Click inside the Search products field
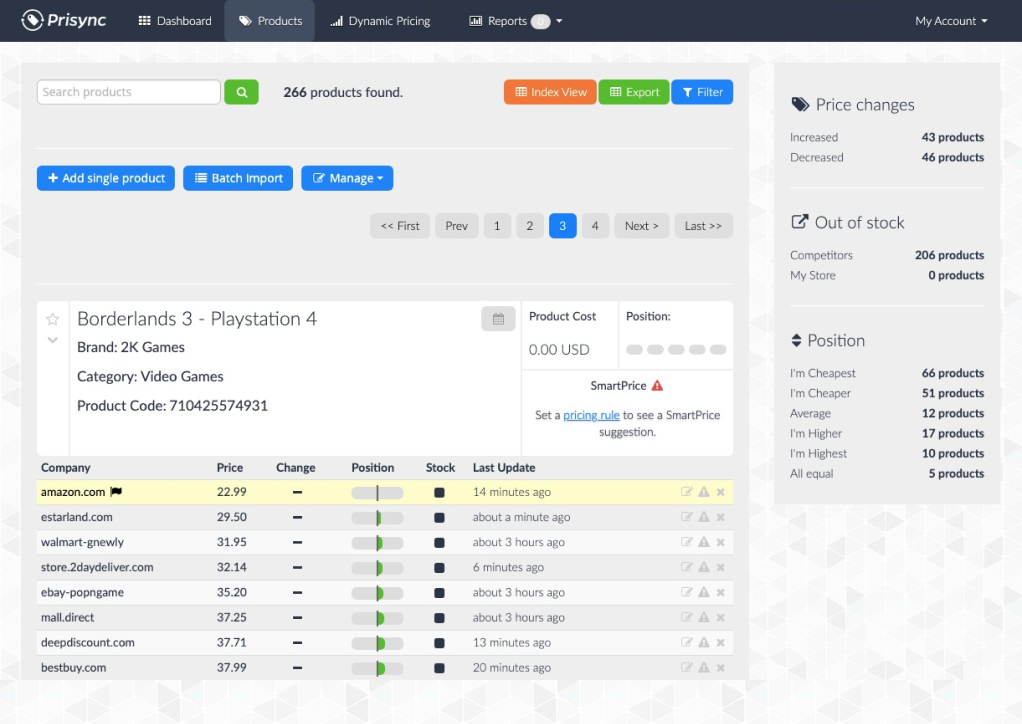Viewport: 1022px width, 724px height. point(127,91)
